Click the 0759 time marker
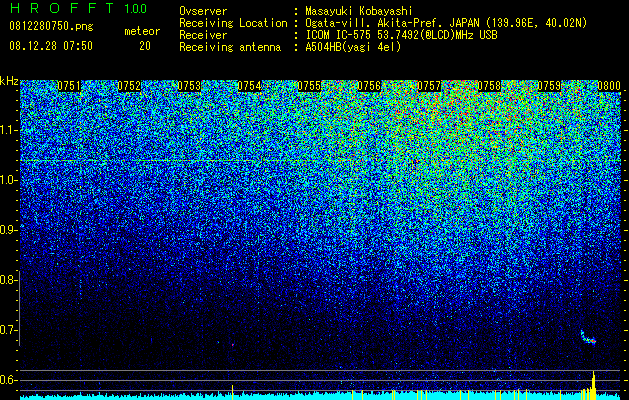 (x=549, y=86)
